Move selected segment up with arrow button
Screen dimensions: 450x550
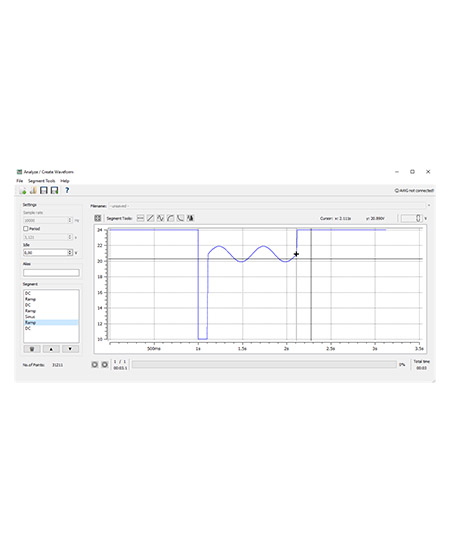(x=51, y=349)
